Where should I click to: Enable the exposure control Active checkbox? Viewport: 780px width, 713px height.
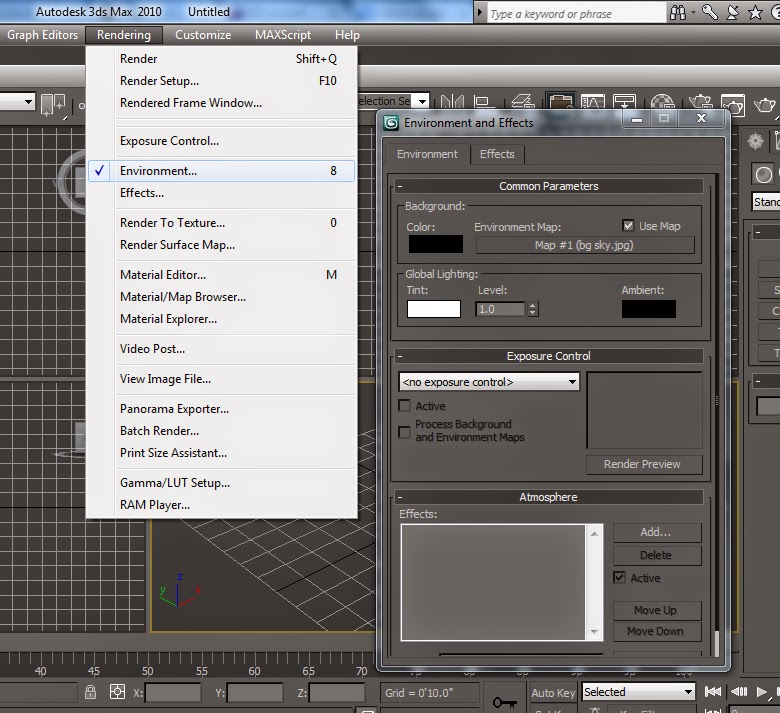point(404,406)
